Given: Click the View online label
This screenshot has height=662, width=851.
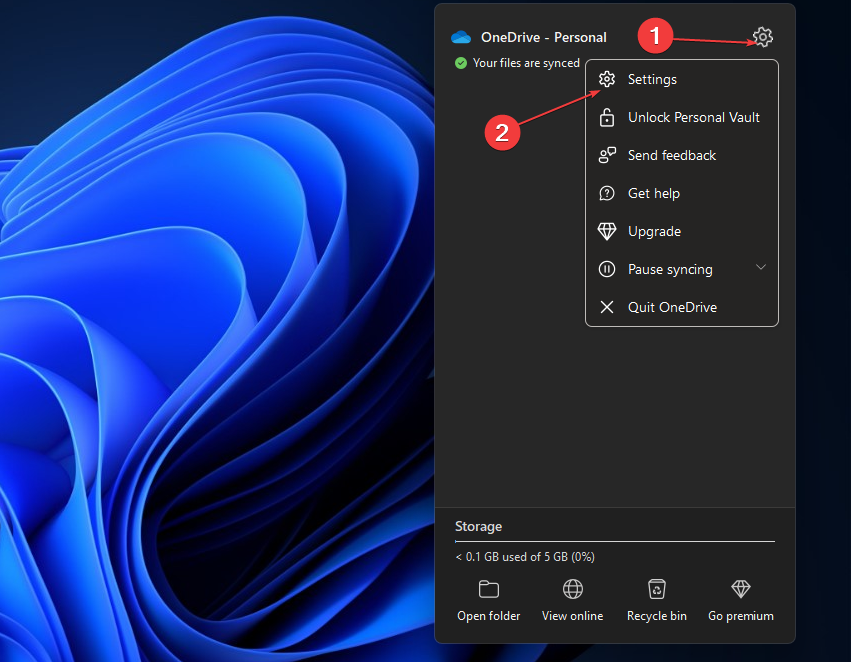Looking at the screenshot, I should 573,616.
